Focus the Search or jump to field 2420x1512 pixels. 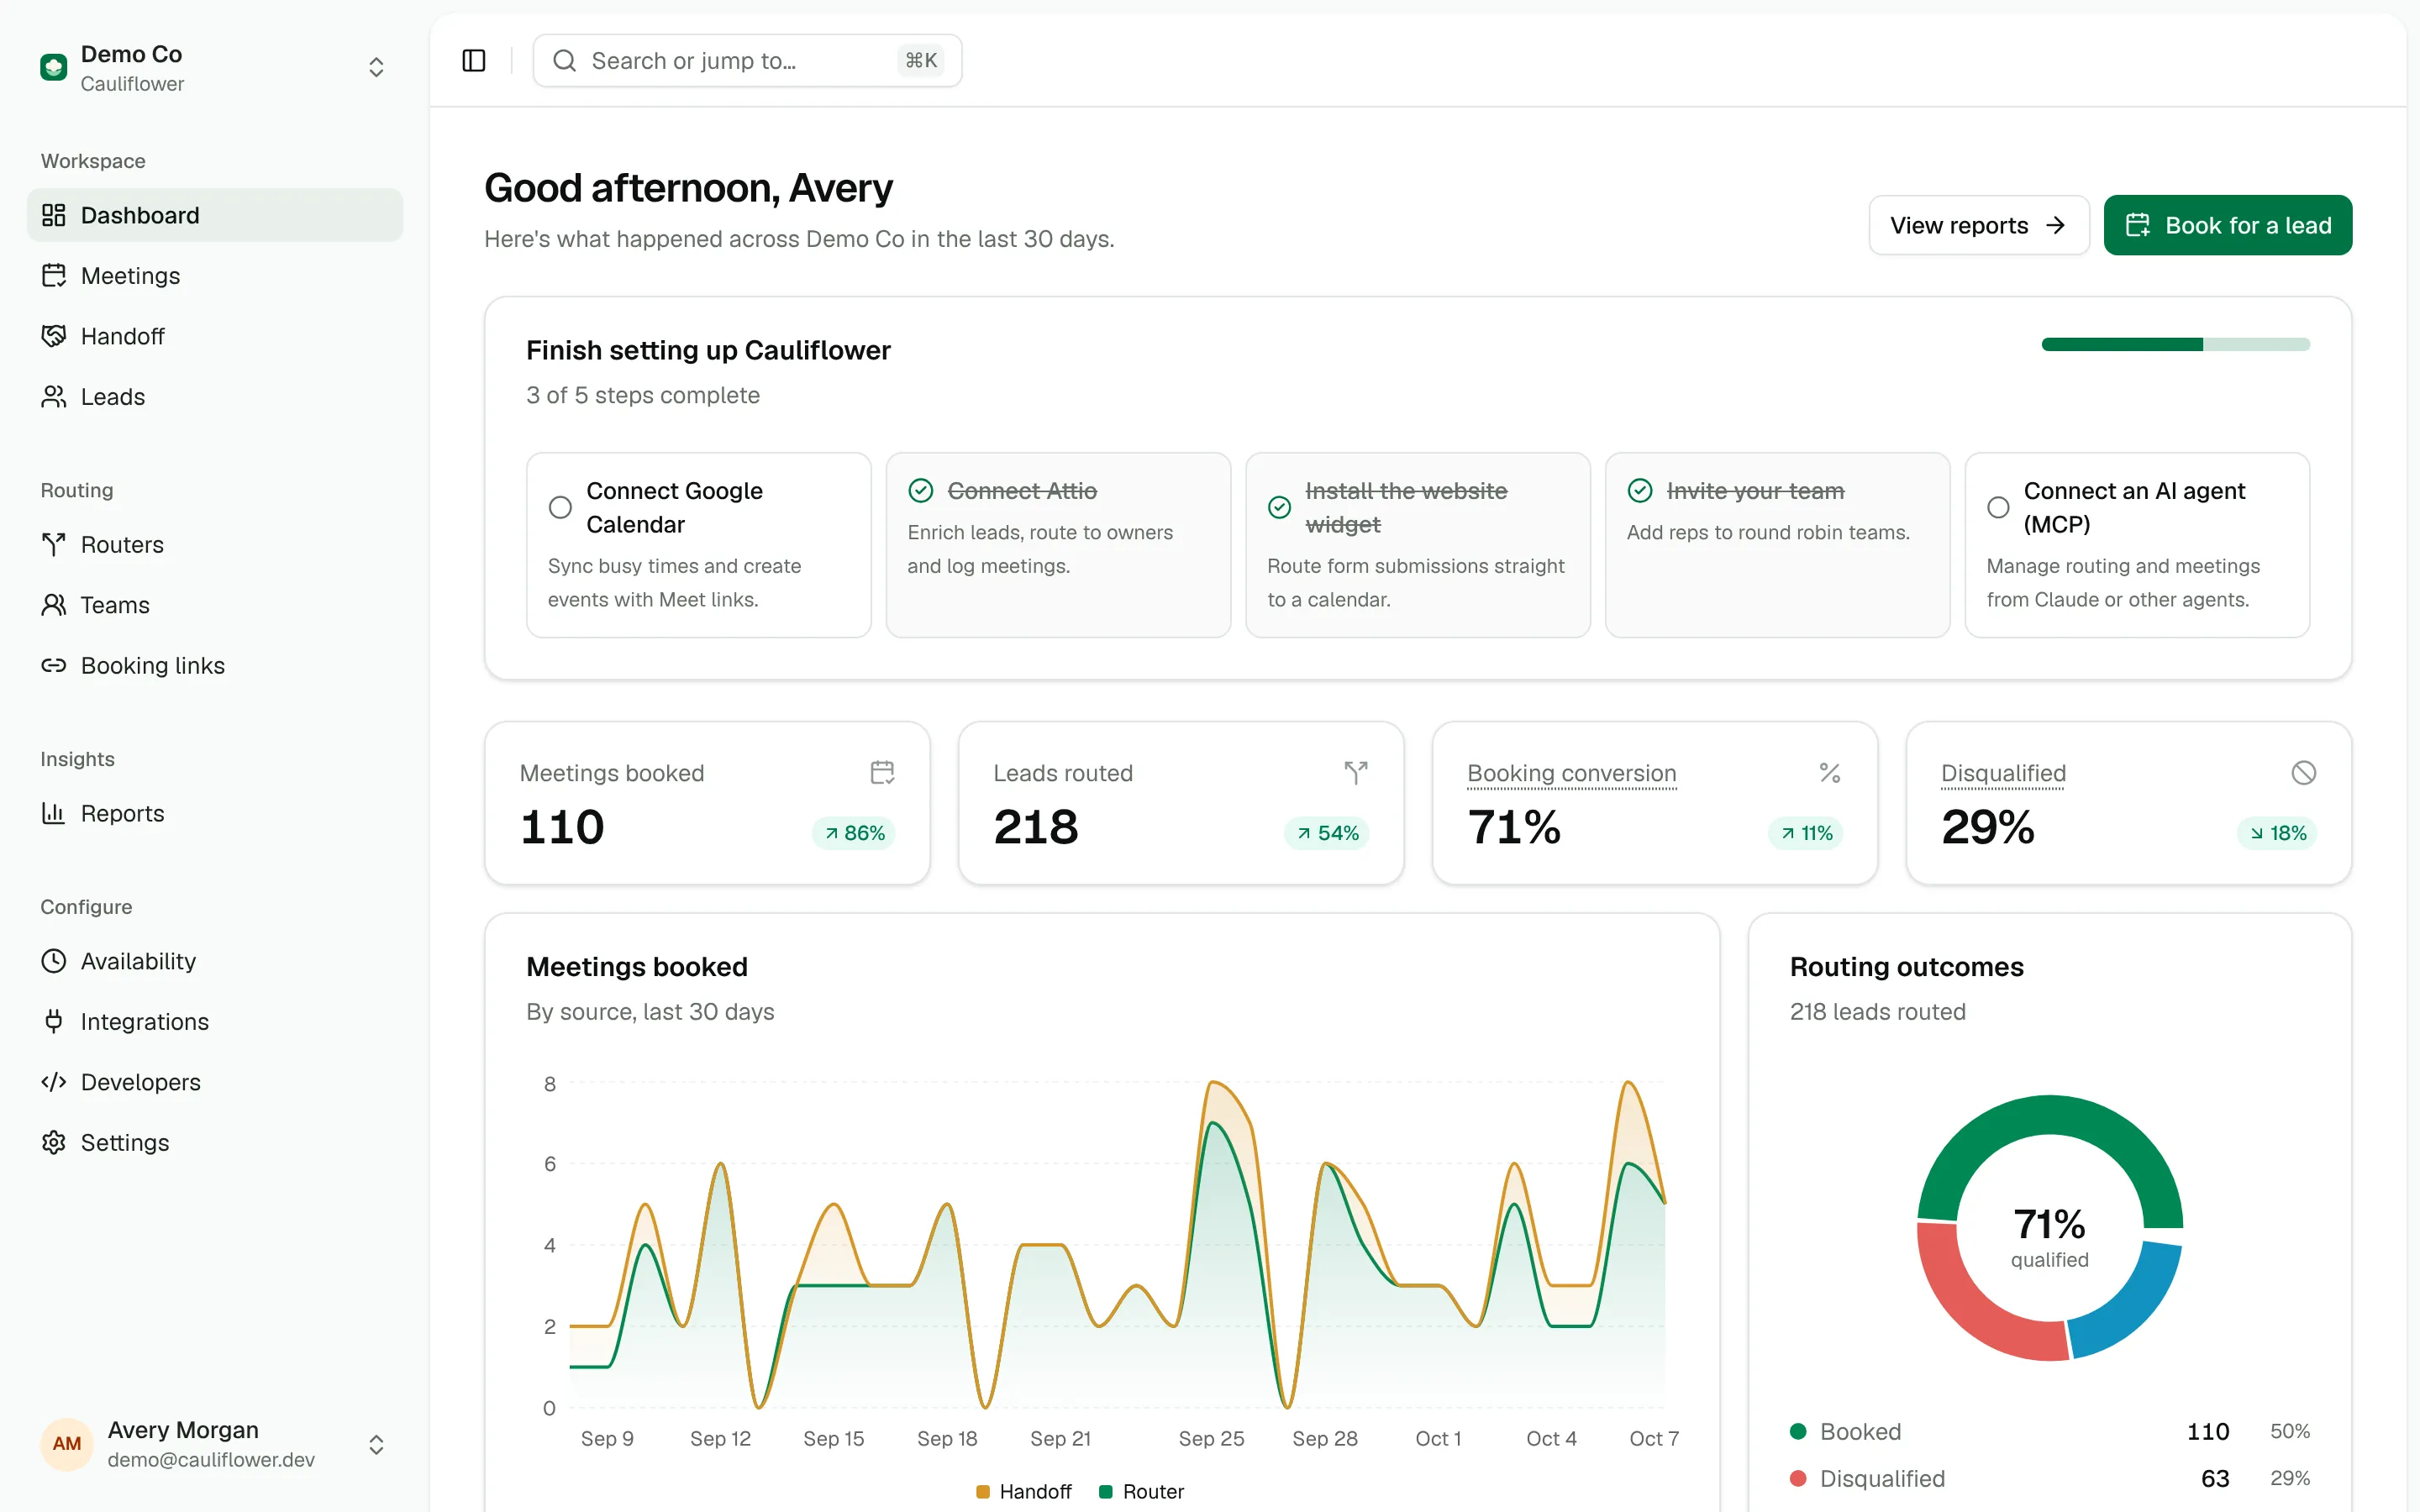coord(747,61)
